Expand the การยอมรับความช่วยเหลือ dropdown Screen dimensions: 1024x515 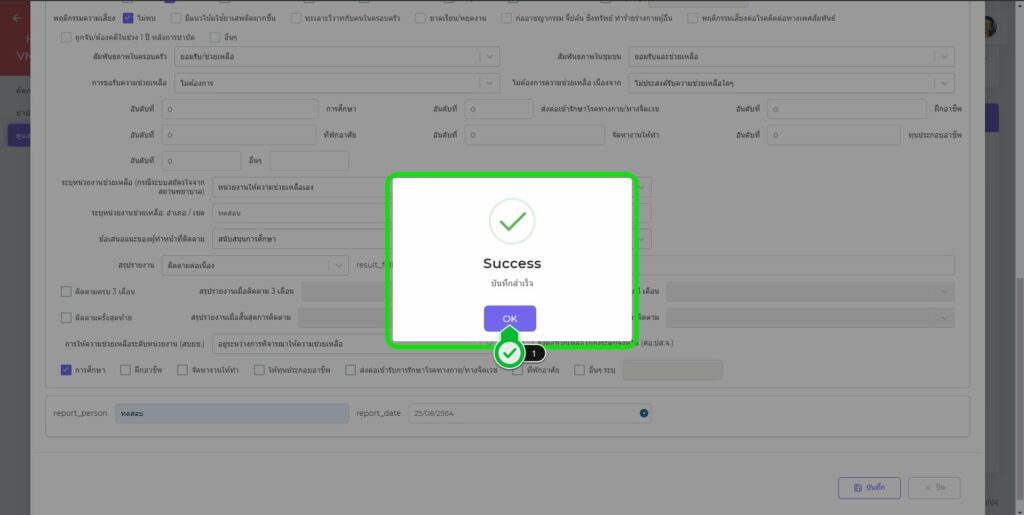click(489, 83)
